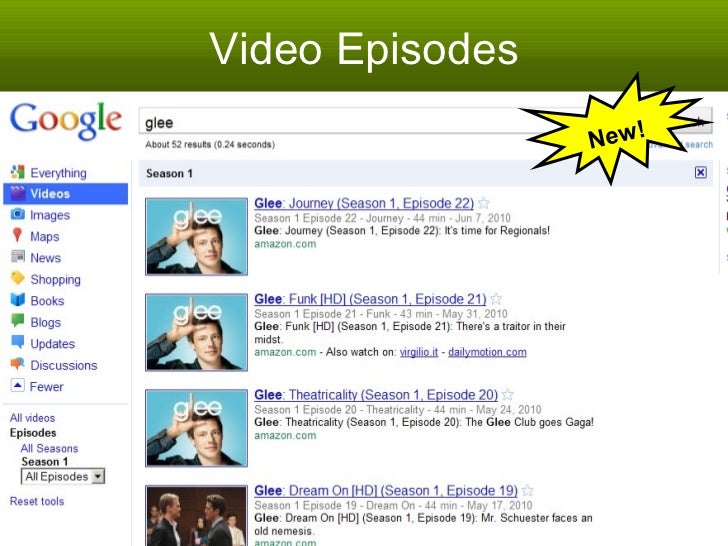The image size is (728, 546).
Task: Switch to Maps search results
Action: (x=45, y=236)
